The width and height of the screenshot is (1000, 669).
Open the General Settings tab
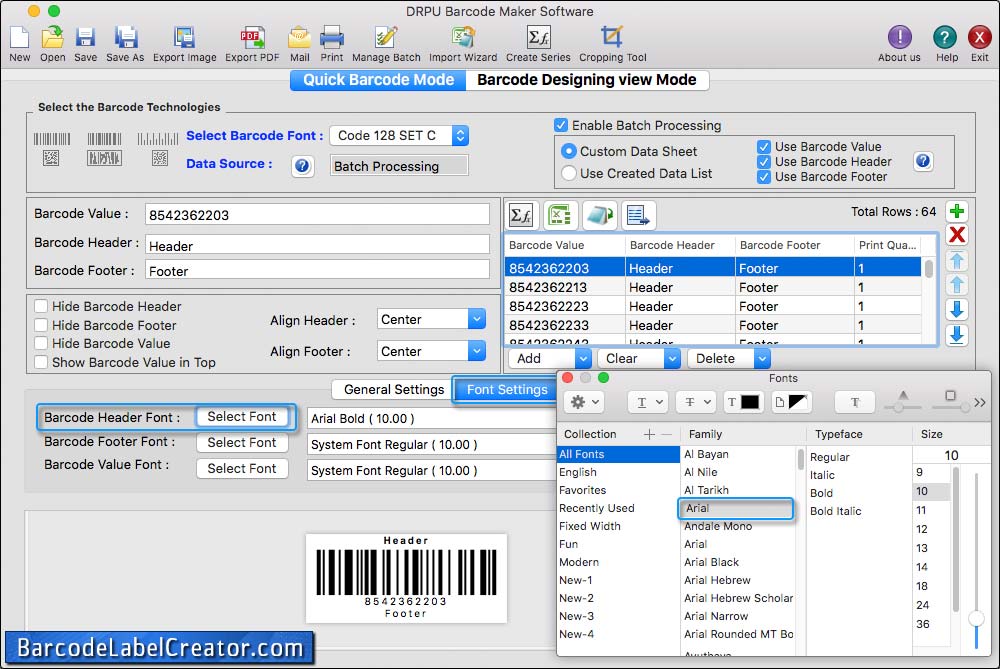point(393,389)
